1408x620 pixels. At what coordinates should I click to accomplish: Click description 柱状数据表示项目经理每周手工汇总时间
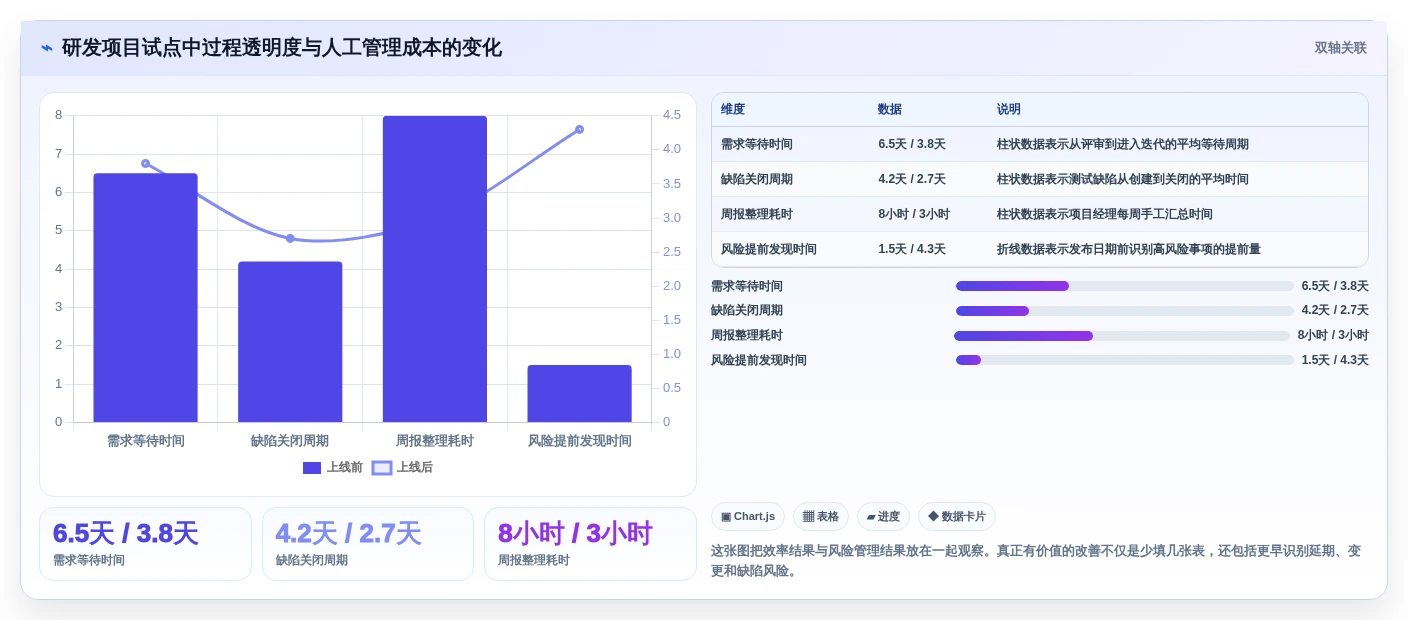click(x=1104, y=214)
